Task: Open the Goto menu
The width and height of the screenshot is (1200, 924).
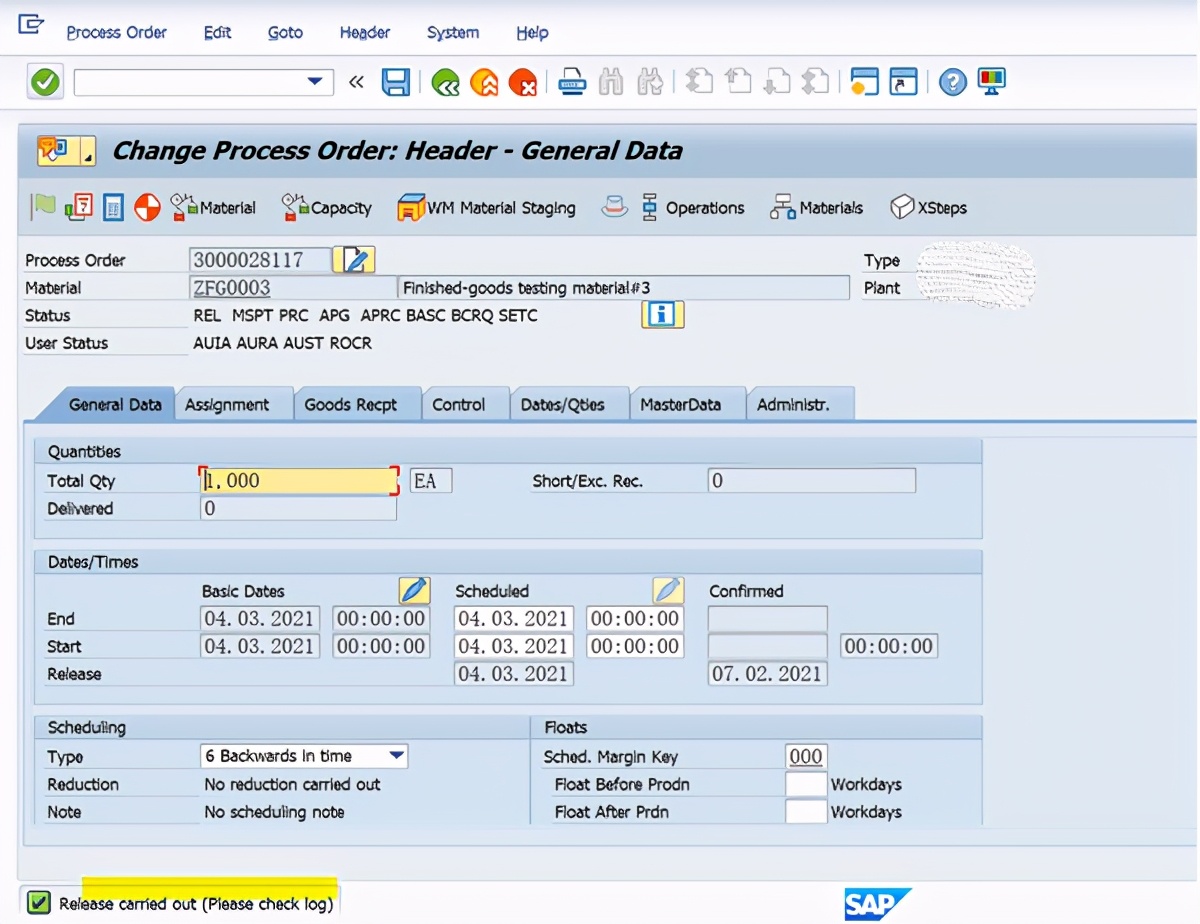Action: 284,32
